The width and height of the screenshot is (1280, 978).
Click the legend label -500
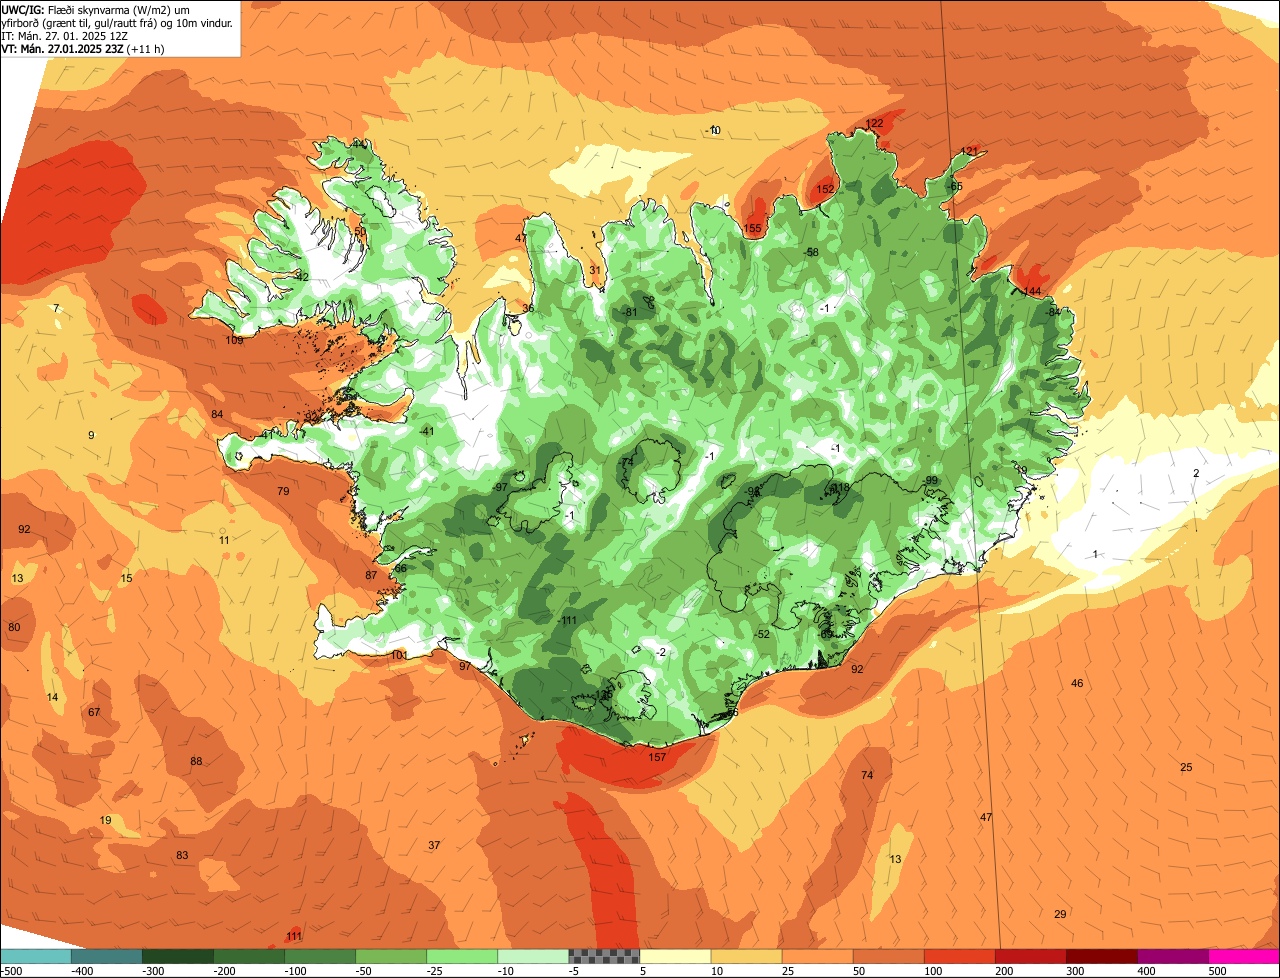(13, 970)
